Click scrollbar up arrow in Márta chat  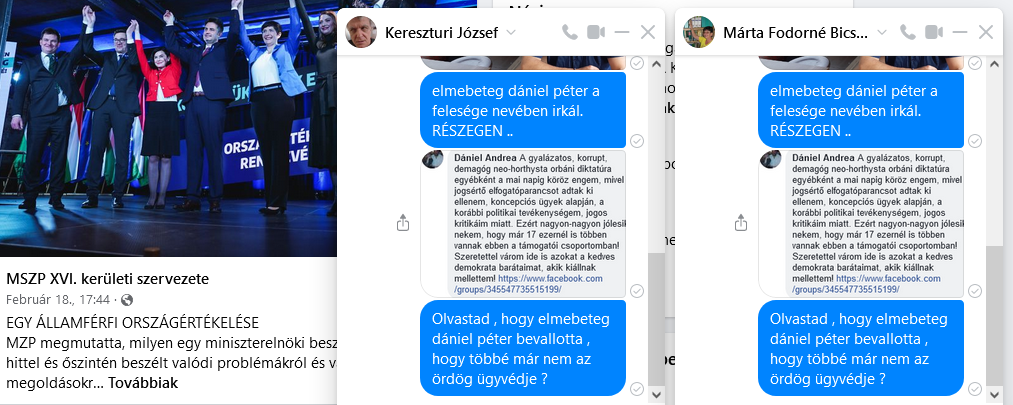(994, 64)
